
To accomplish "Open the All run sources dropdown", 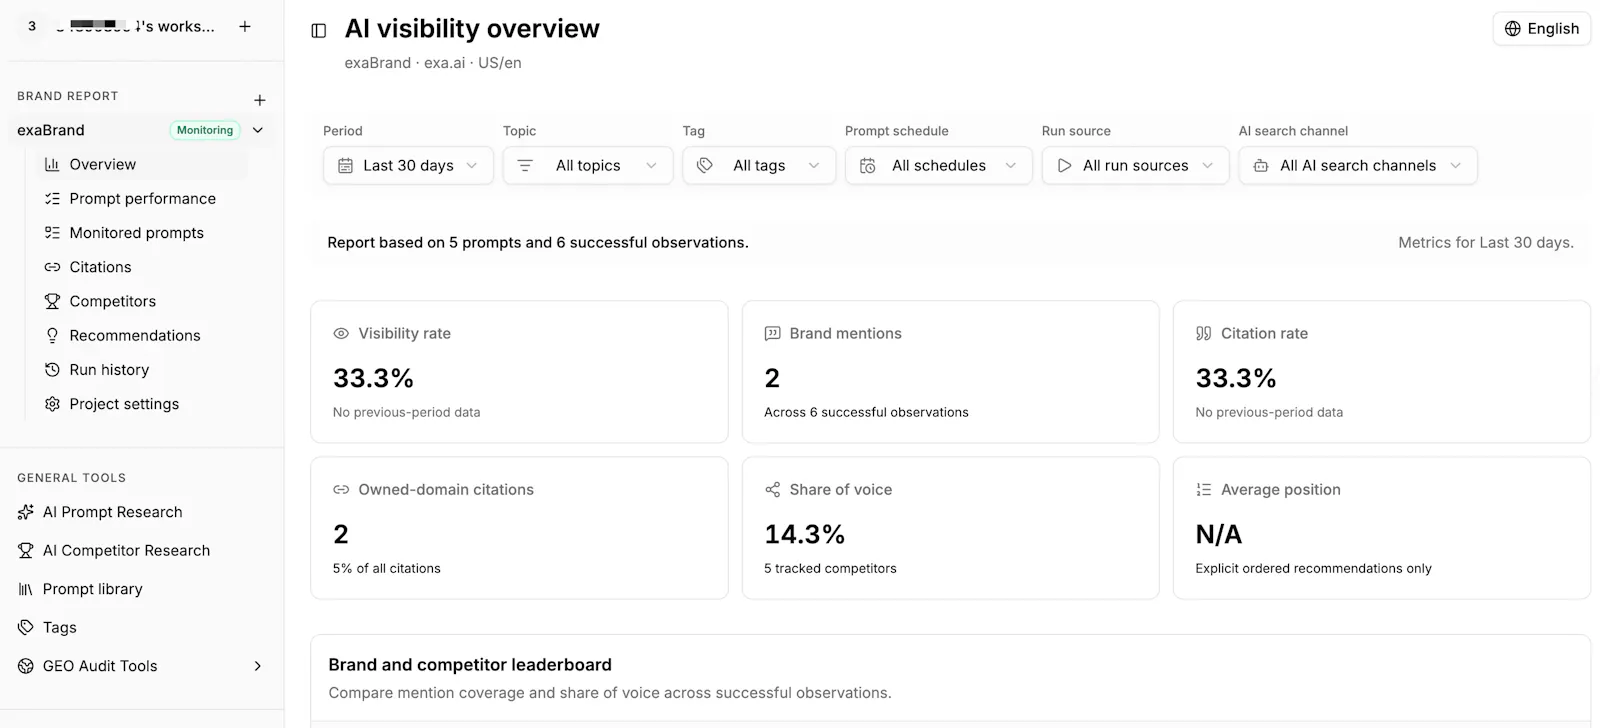I will click(1135, 166).
